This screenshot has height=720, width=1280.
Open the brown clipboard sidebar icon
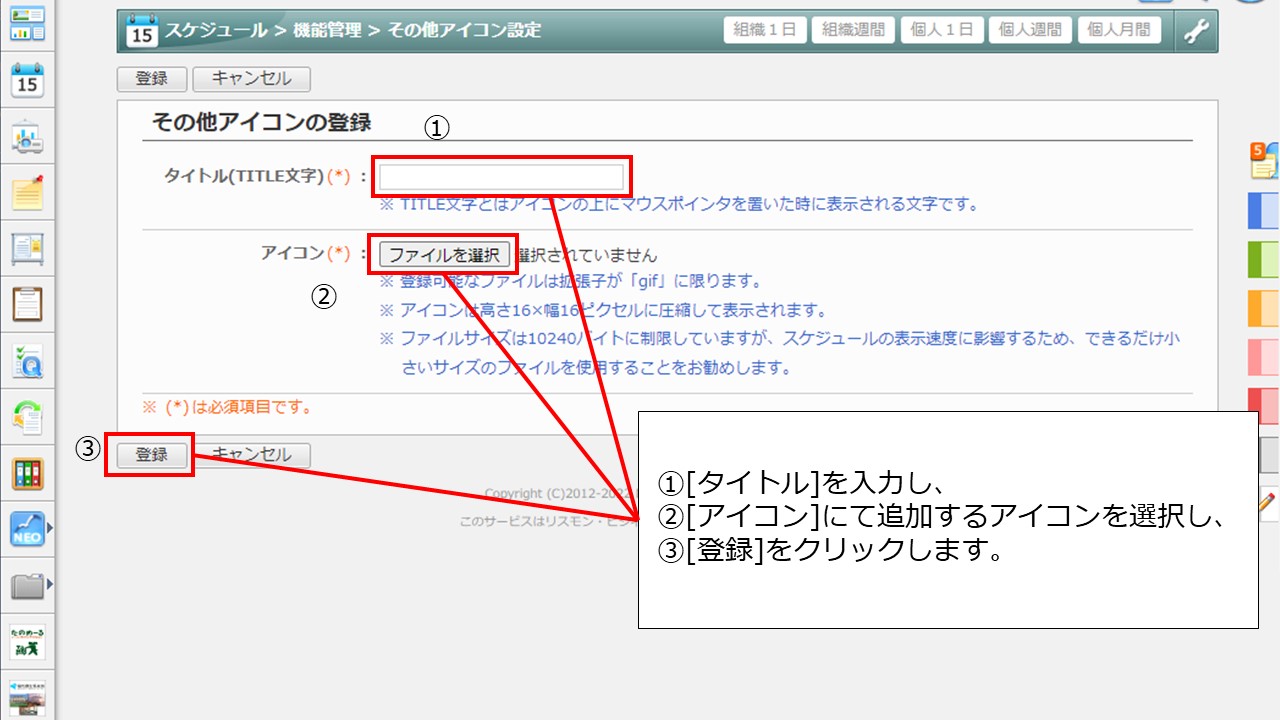(28, 303)
